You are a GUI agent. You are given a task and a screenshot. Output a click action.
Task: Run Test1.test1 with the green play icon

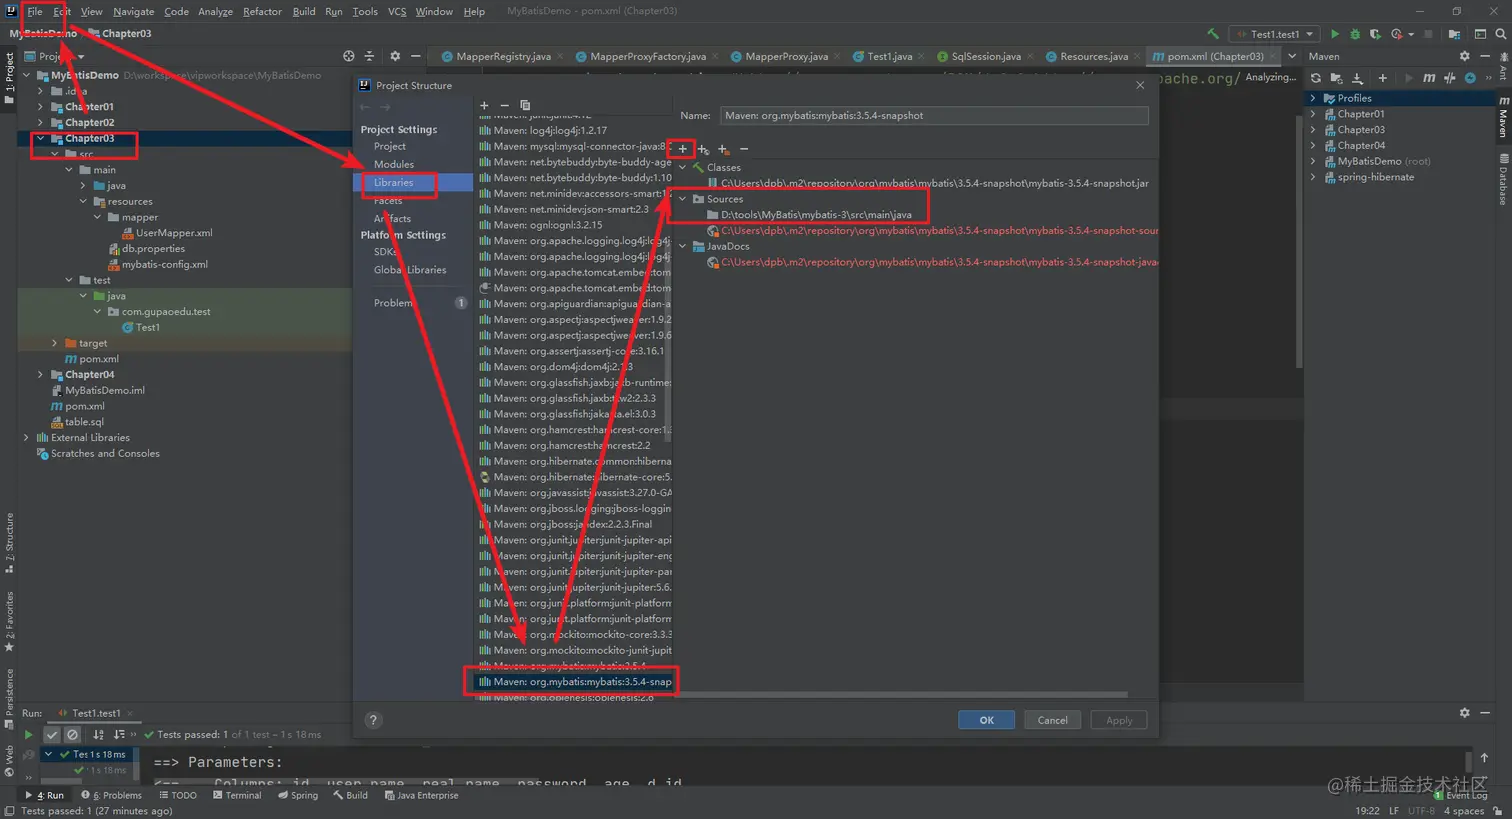tap(1335, 34)
